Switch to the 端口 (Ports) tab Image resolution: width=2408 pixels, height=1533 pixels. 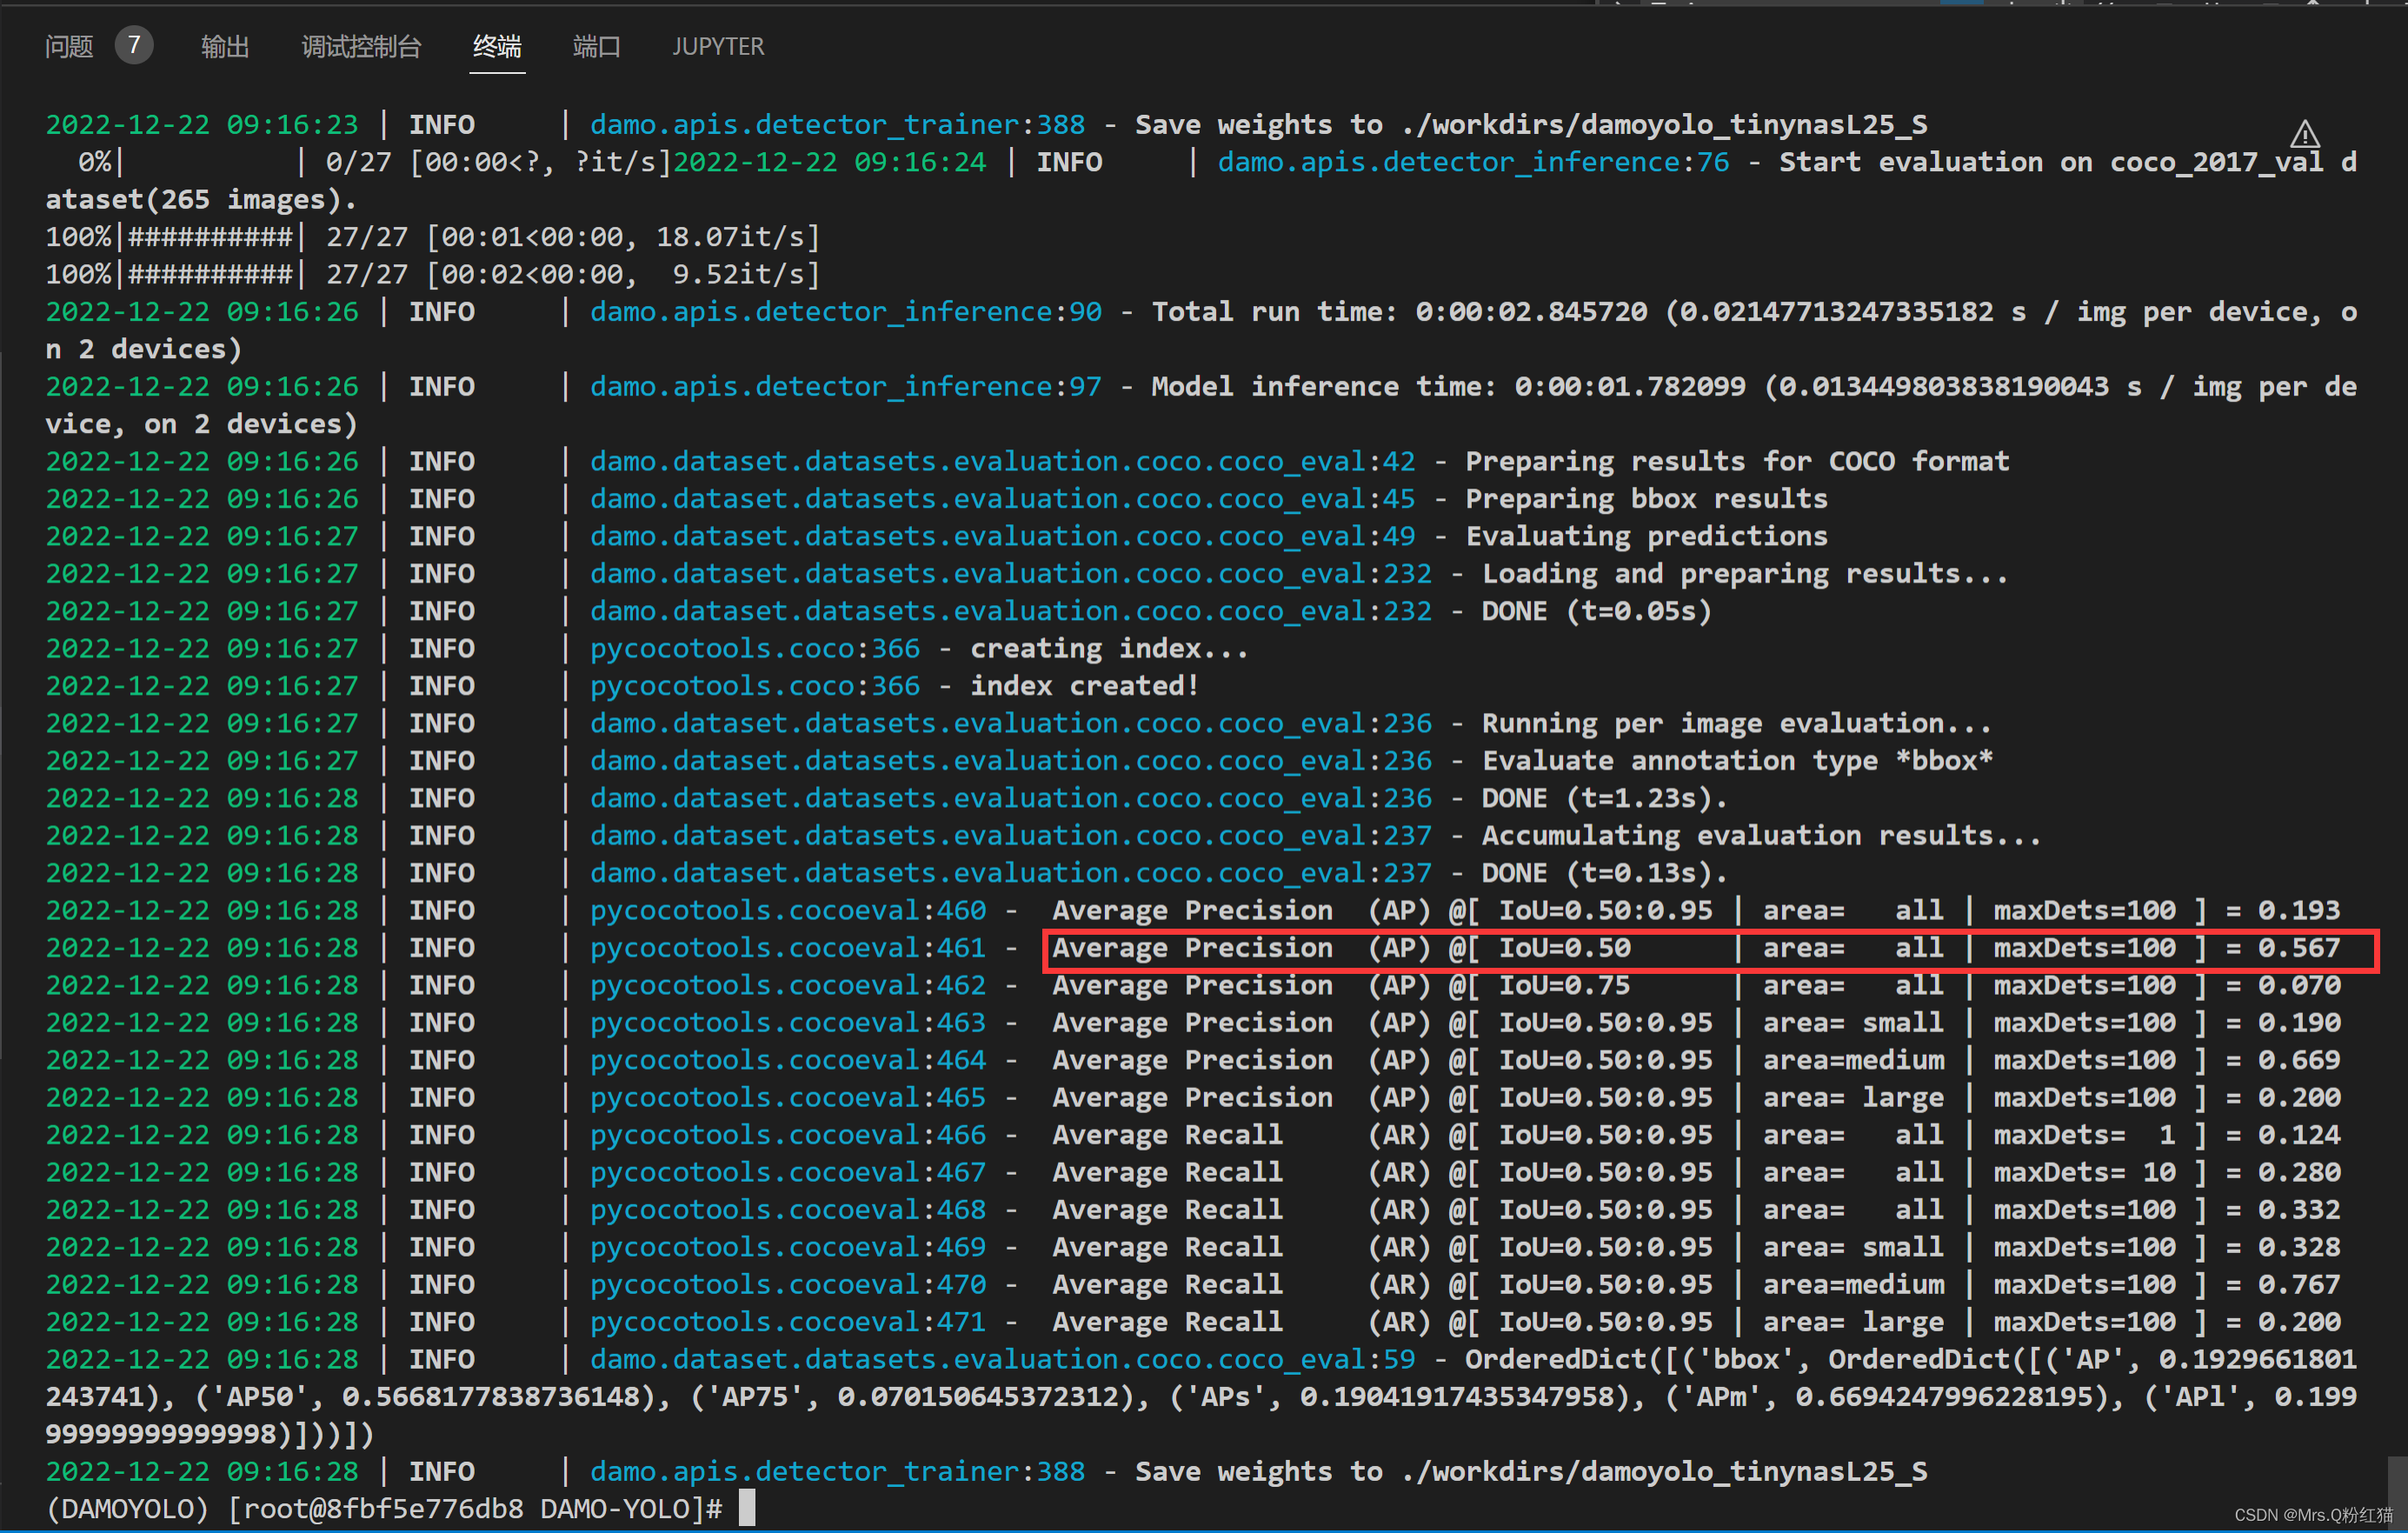click(x=597, y=46)
